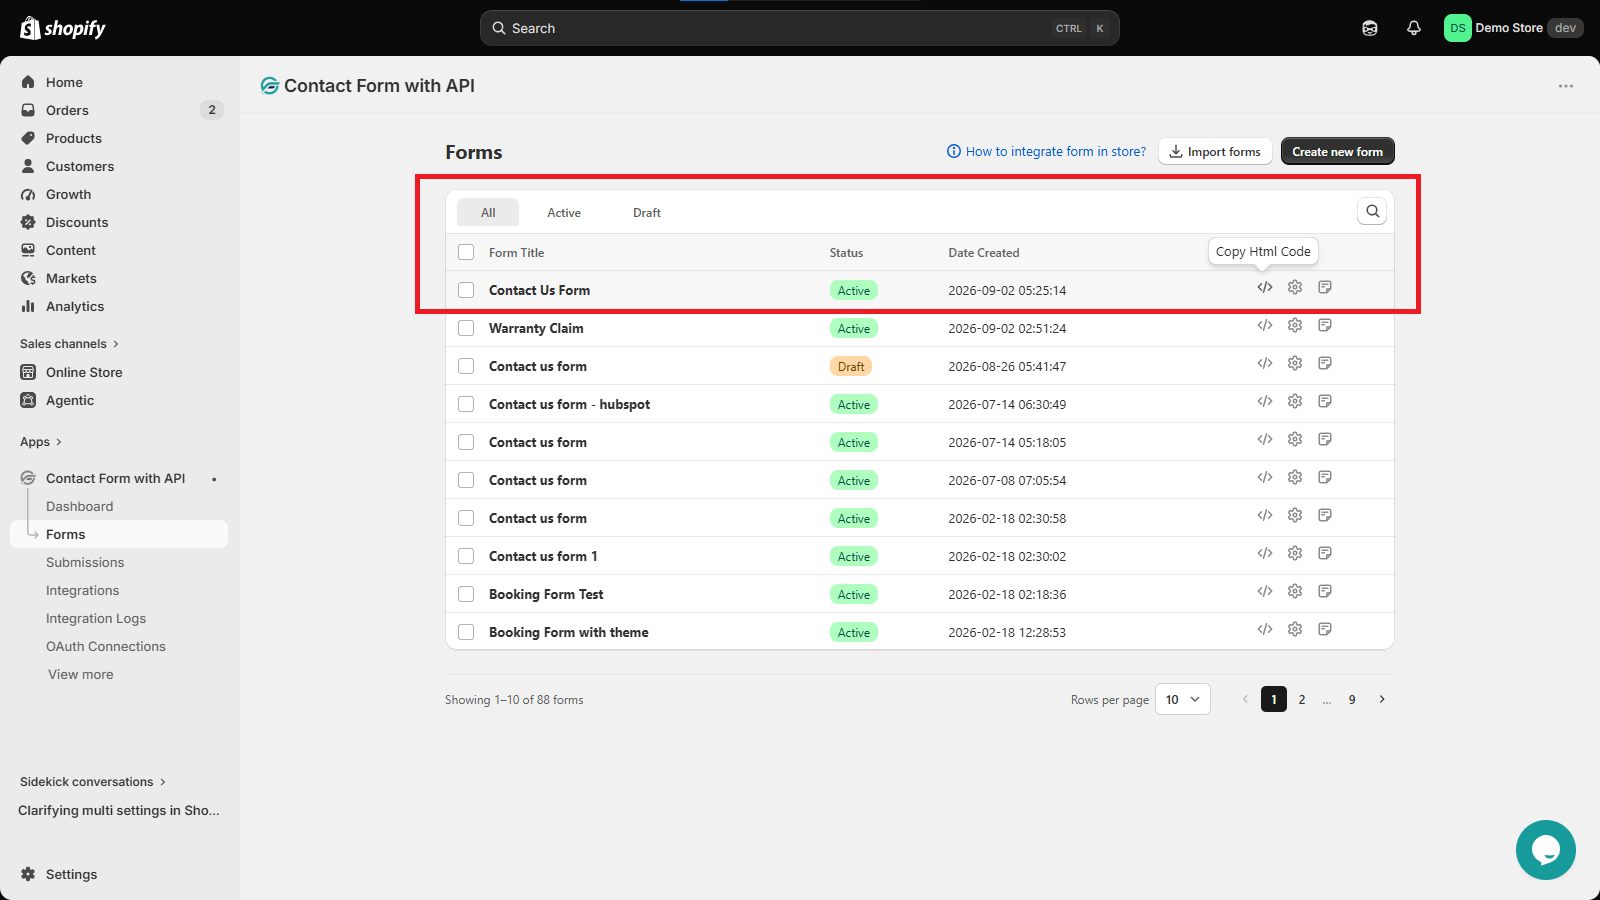The height and width of the screenshot is (900, 1600).
Task: Open Dashboard in app navigation
Action: [x=79, y=507]
